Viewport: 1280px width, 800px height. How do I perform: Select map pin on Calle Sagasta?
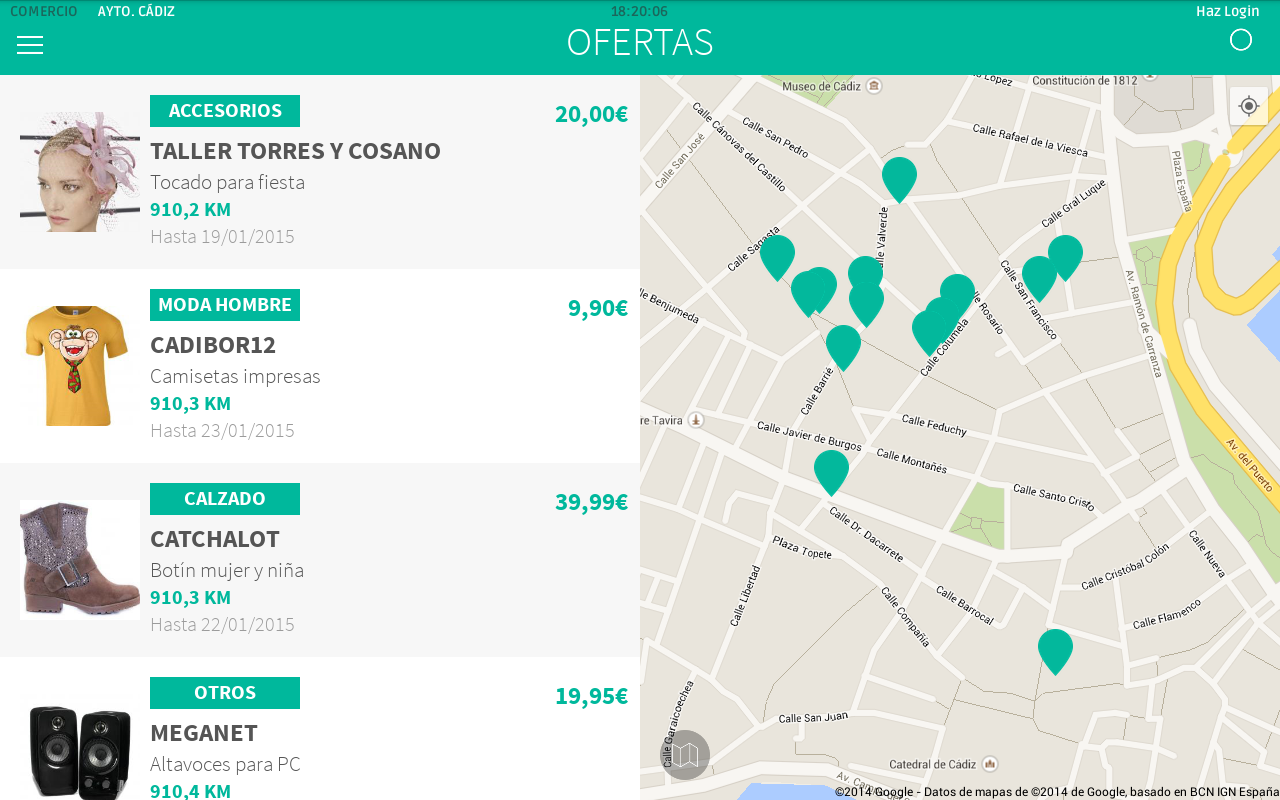777,257
